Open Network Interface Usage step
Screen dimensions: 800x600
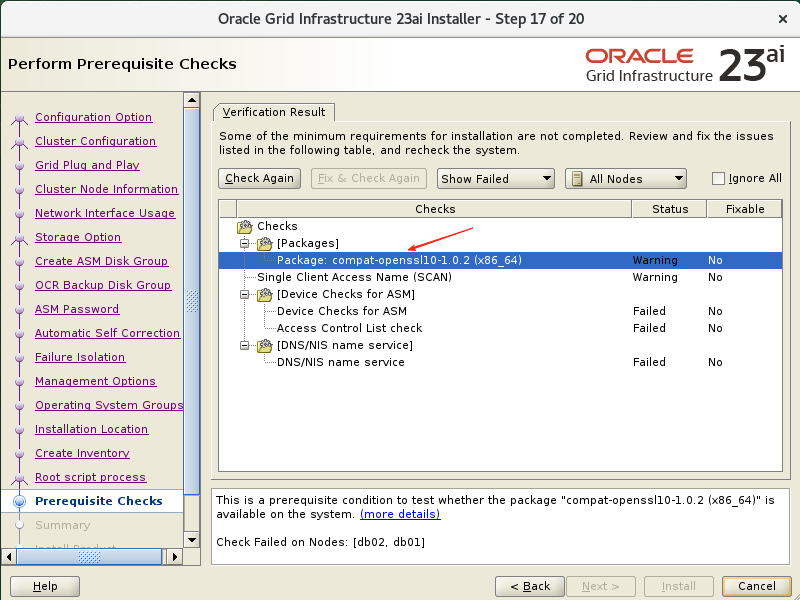[x=105, y=213]
